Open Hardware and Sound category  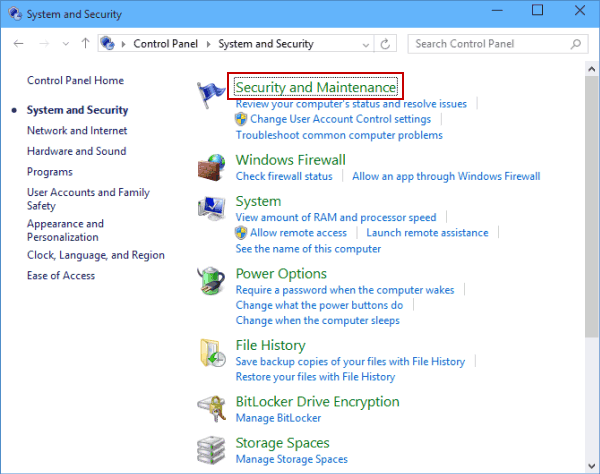tap(77, 151)
